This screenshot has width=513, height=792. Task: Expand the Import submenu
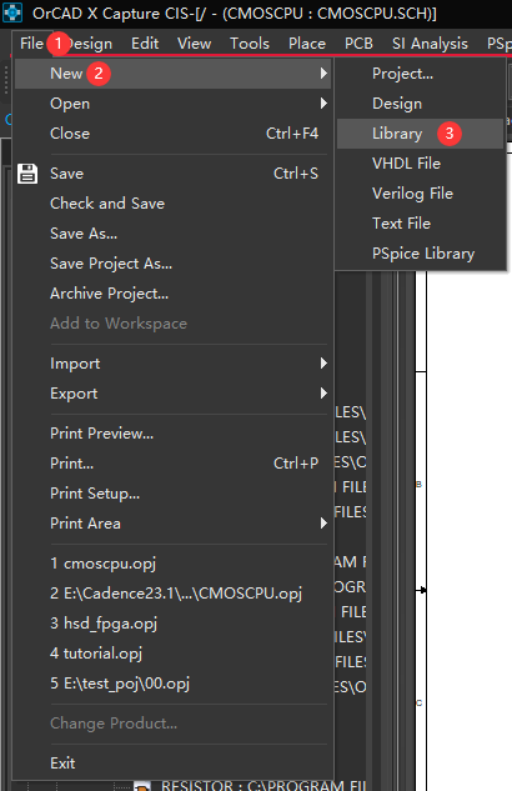[189, 364]
